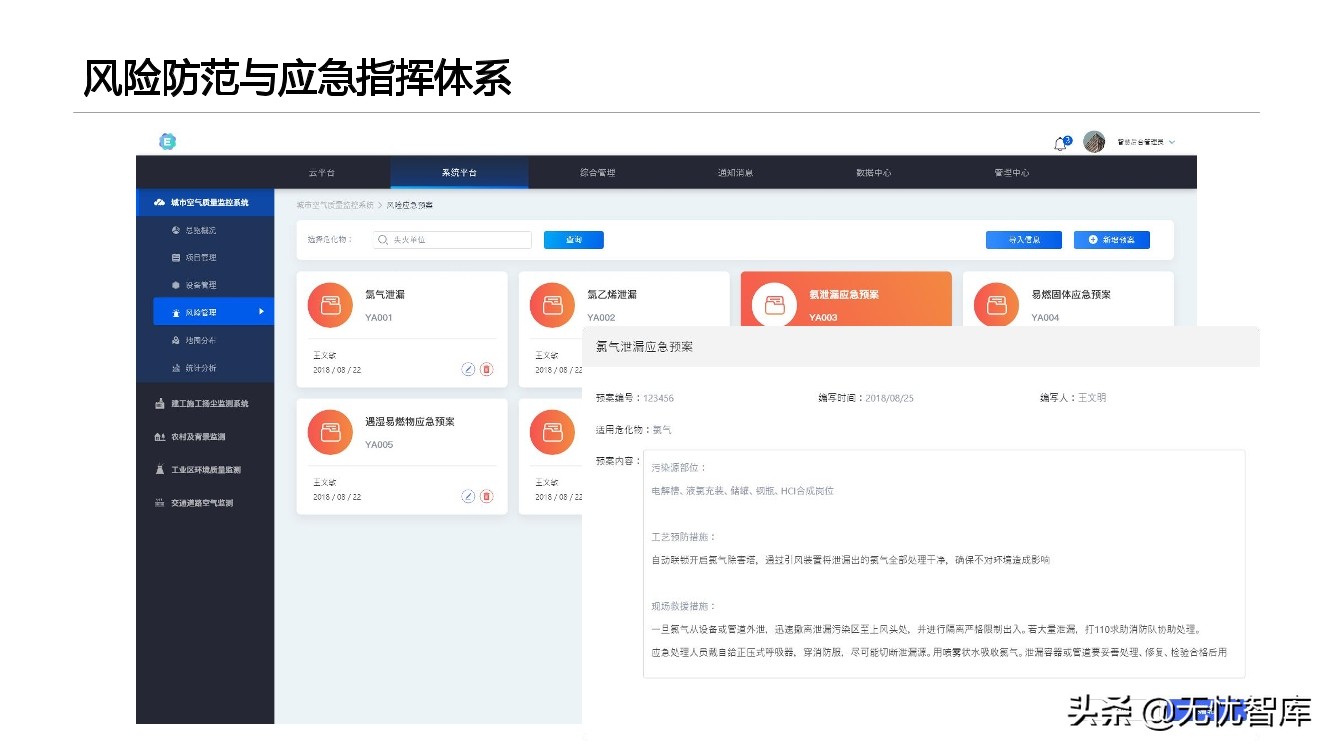Click the village icon beside 农村及背景监测
This screenshot has width=1333, height=750.
click(x=159, y=437)
